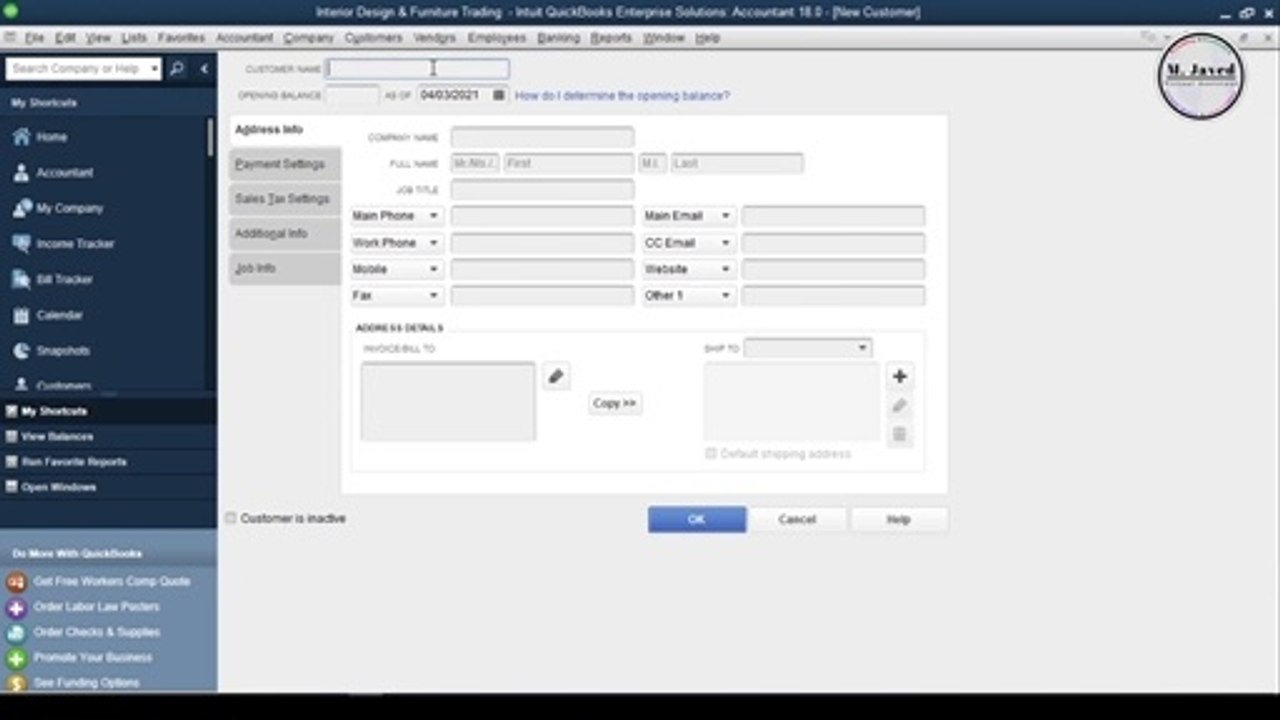Viewport: 1280px width, 720px height.
Task: Click the shortcuts panel scrollbar
Action: [211, 137]
